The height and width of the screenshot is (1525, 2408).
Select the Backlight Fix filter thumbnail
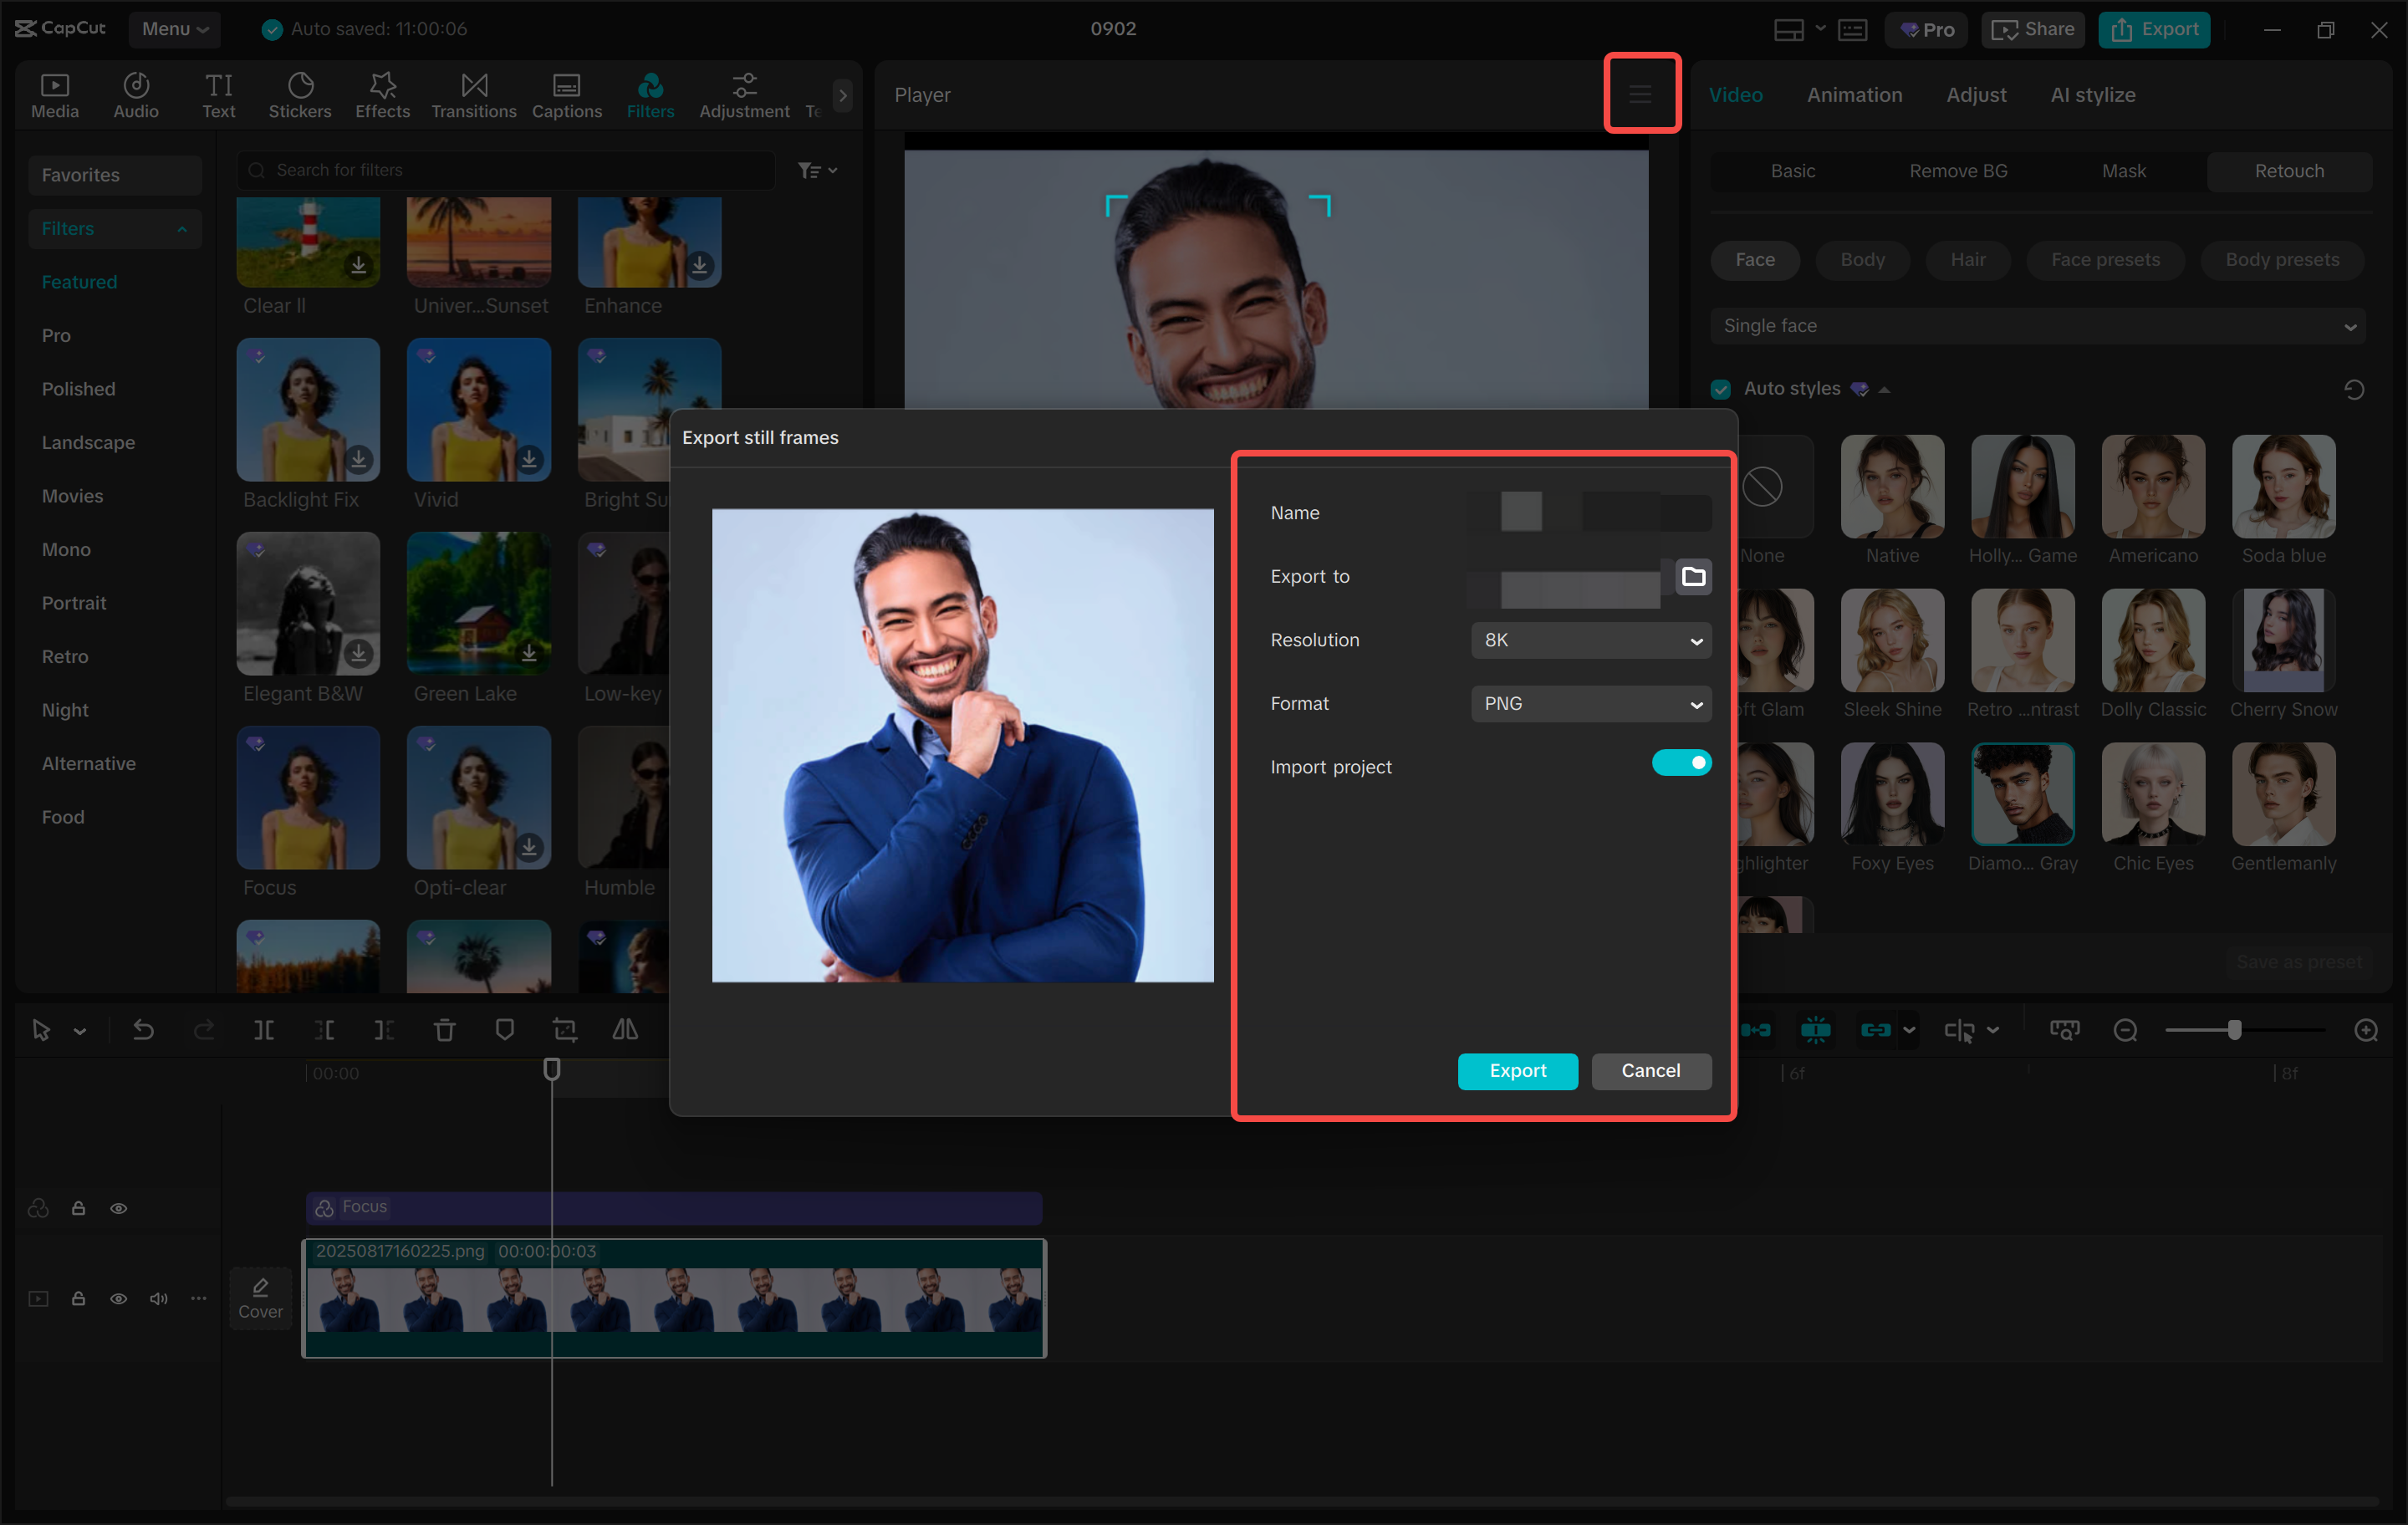tap(307, 410)
